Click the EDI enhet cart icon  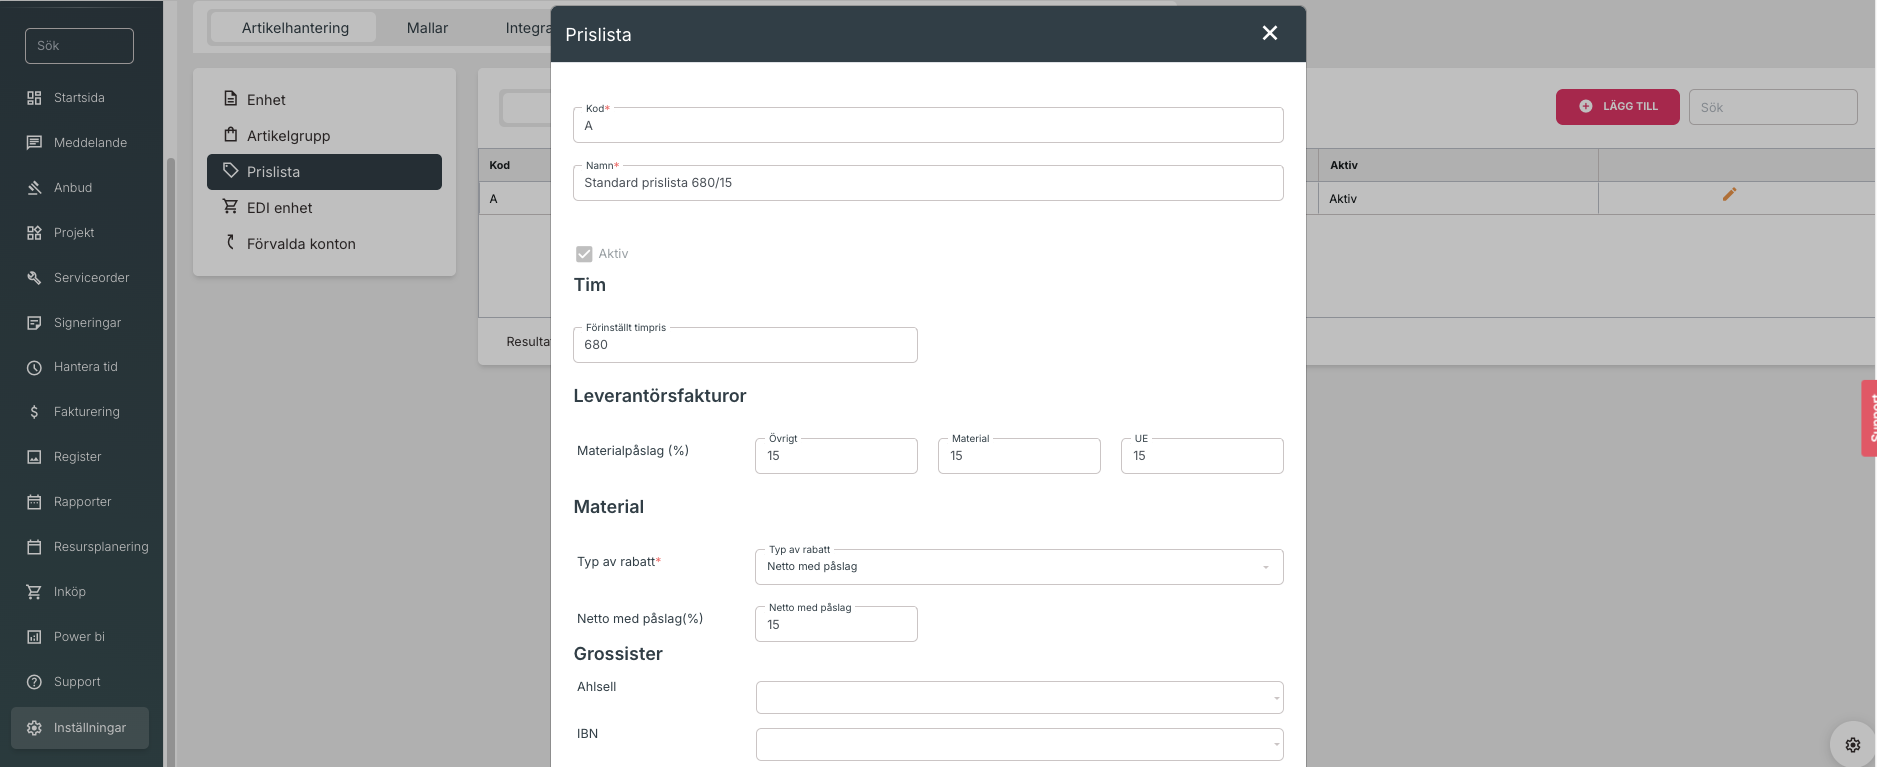[231, 207]
